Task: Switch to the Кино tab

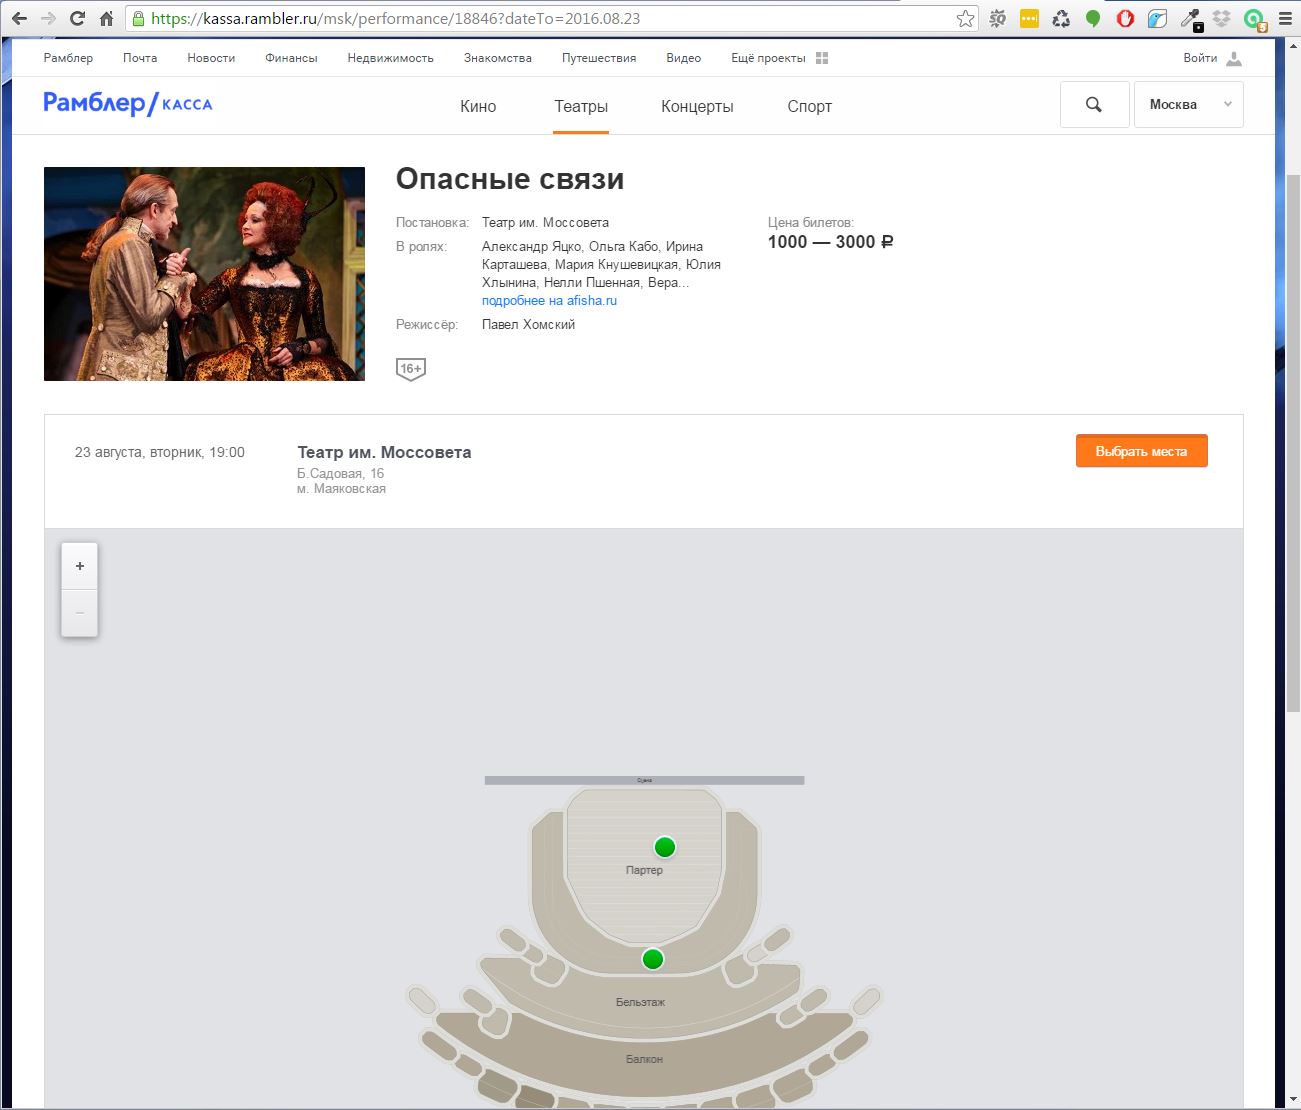Action: 478,106
